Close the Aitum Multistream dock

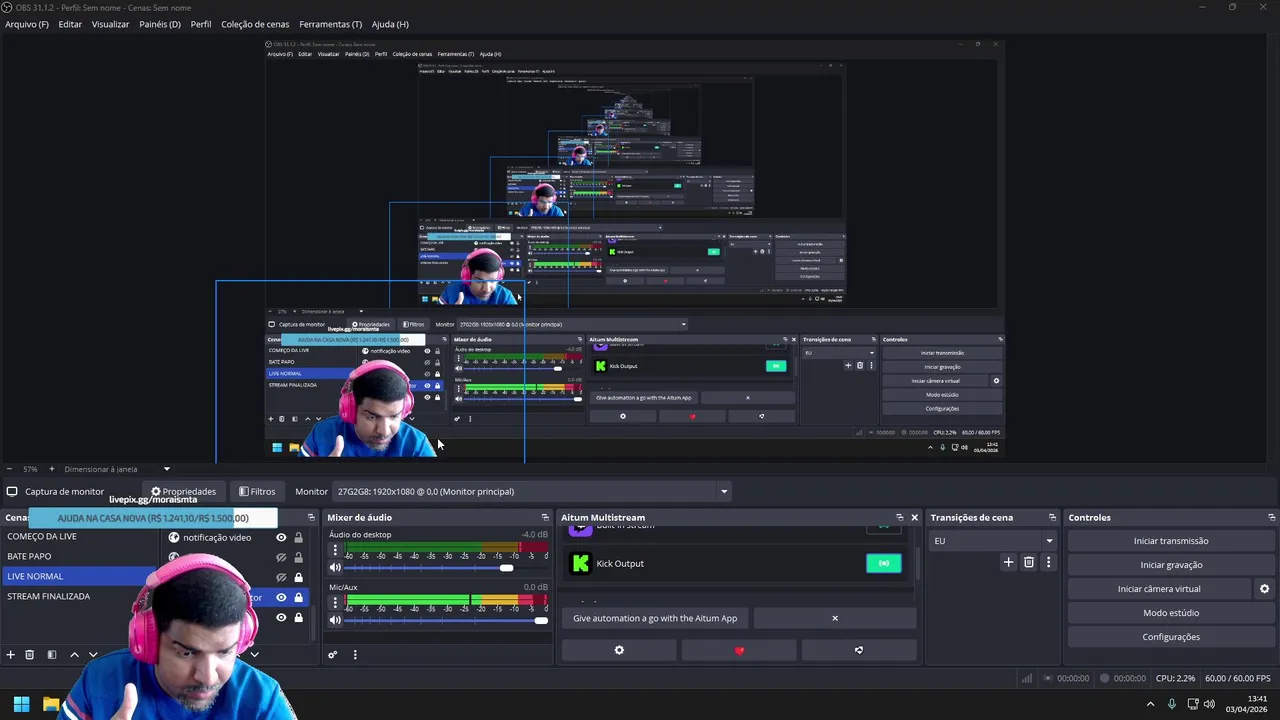914,517
